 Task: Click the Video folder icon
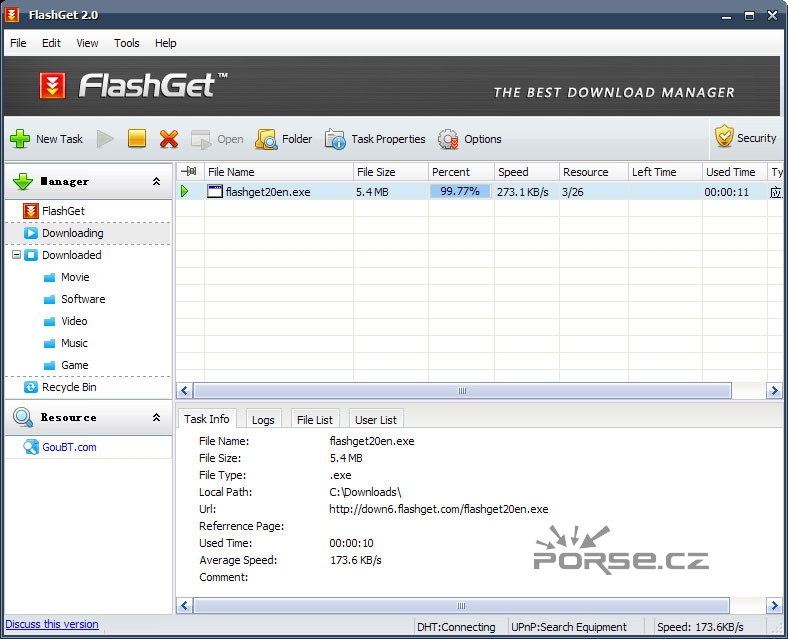[x=49, y=322]
